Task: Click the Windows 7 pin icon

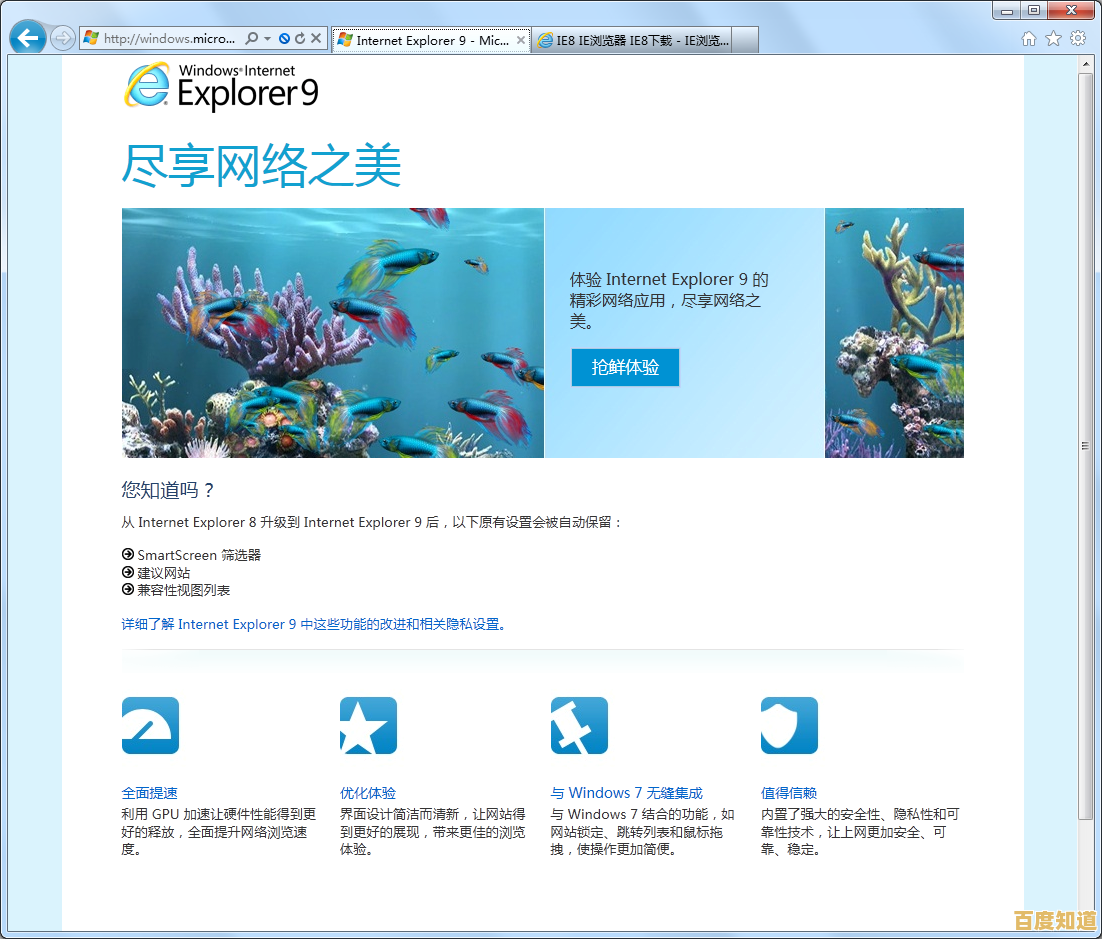Action: click(579, 725)
